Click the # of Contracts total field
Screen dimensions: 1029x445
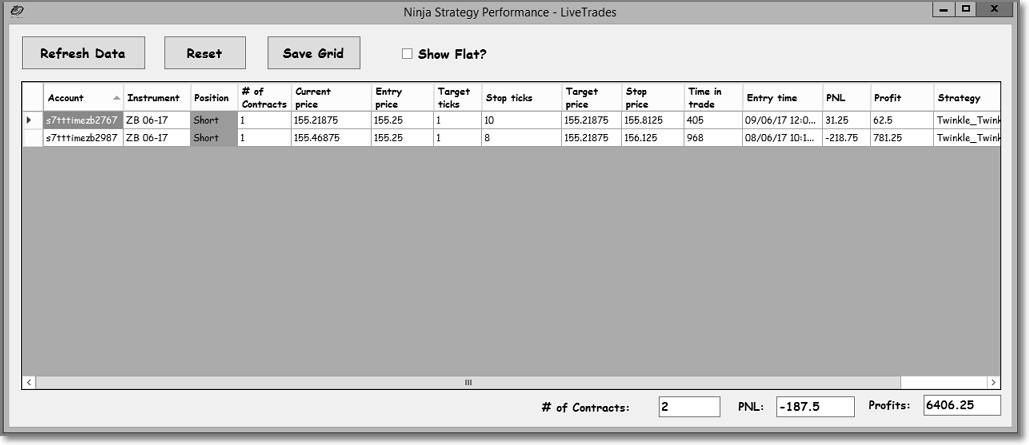click(x=689, y=407)
